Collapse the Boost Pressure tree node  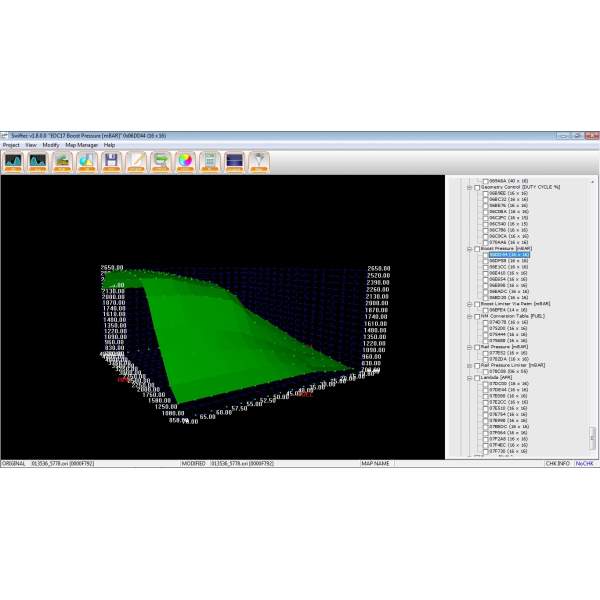470,249
